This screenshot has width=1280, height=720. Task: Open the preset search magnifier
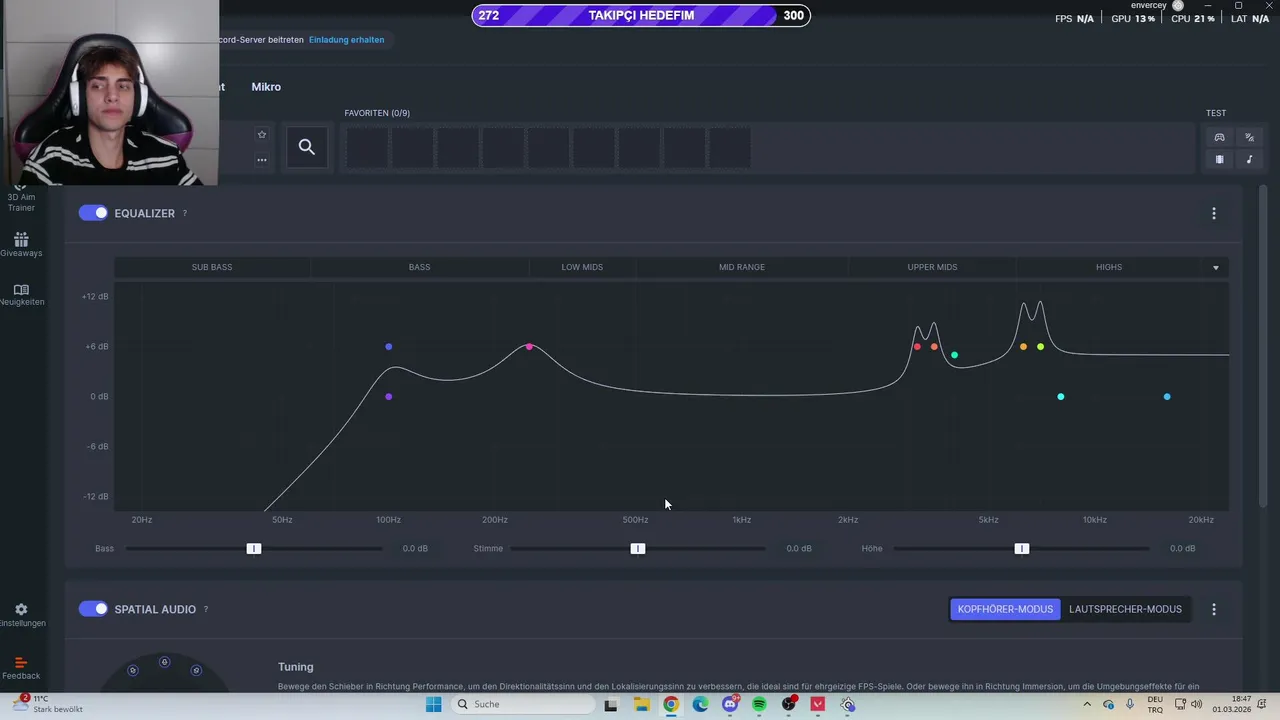307,147
